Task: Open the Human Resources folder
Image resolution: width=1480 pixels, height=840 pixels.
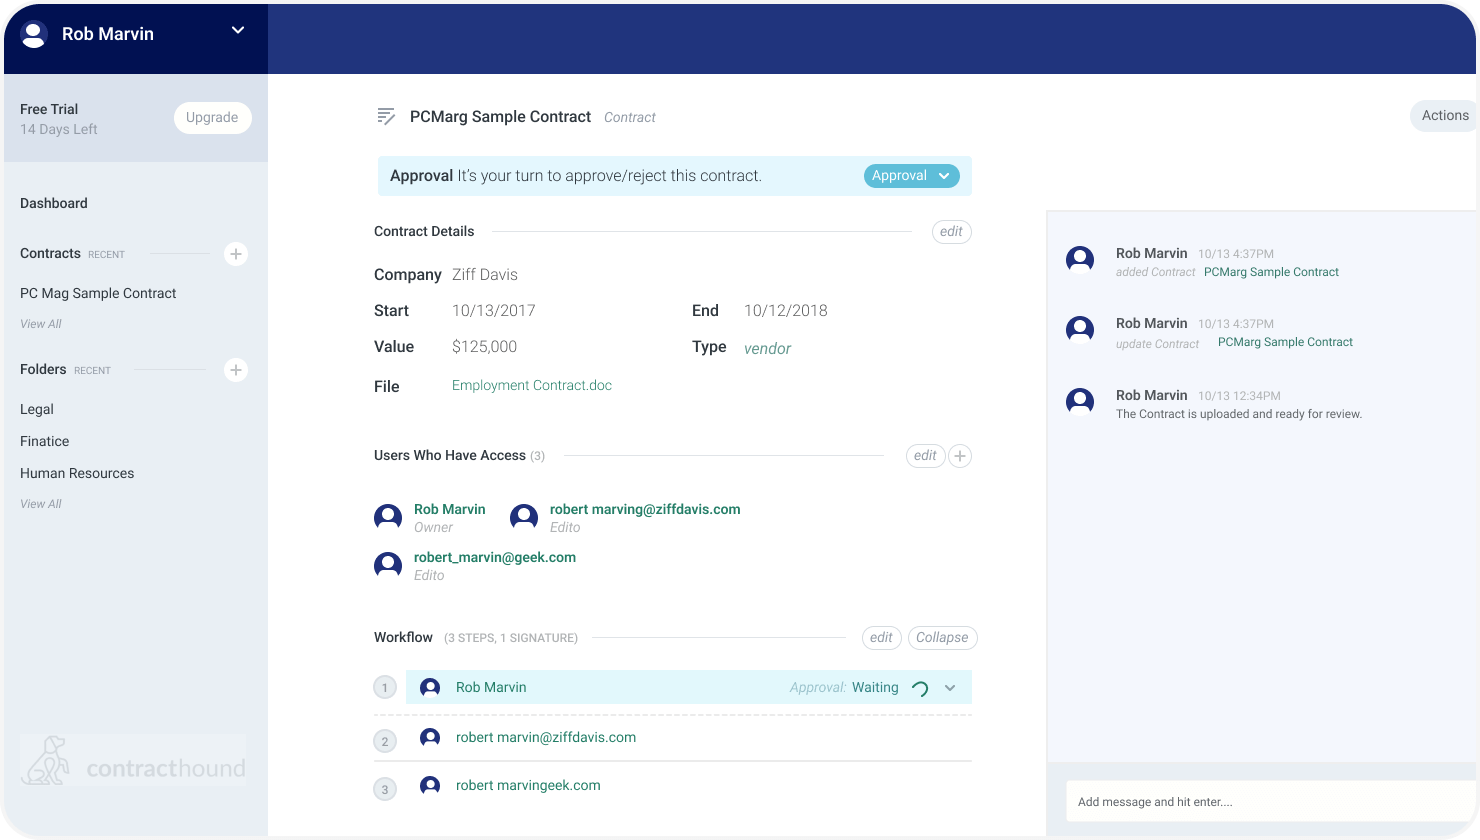Action: (77, 473)
